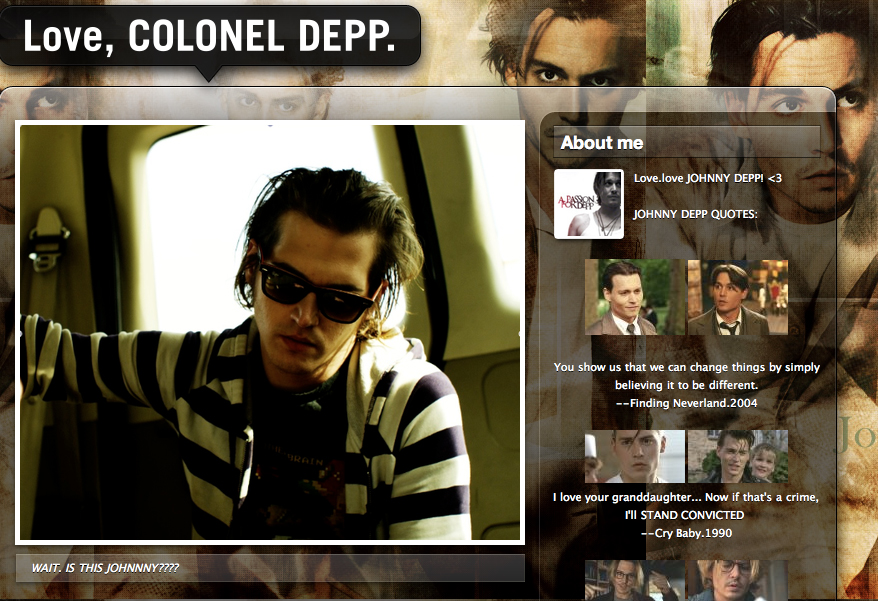Image resolution: width=878 pixels, height=601 pixels.
Task: Open the "A Passion for Depp" profile avatar
Action: [x=589, y=204]
